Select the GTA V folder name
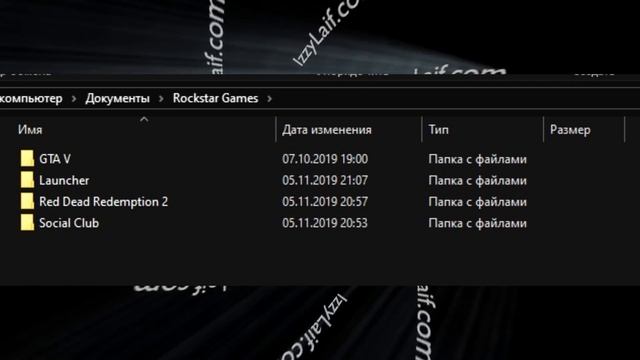The height and width of the screenshot is (360, 640). [55, 159]
